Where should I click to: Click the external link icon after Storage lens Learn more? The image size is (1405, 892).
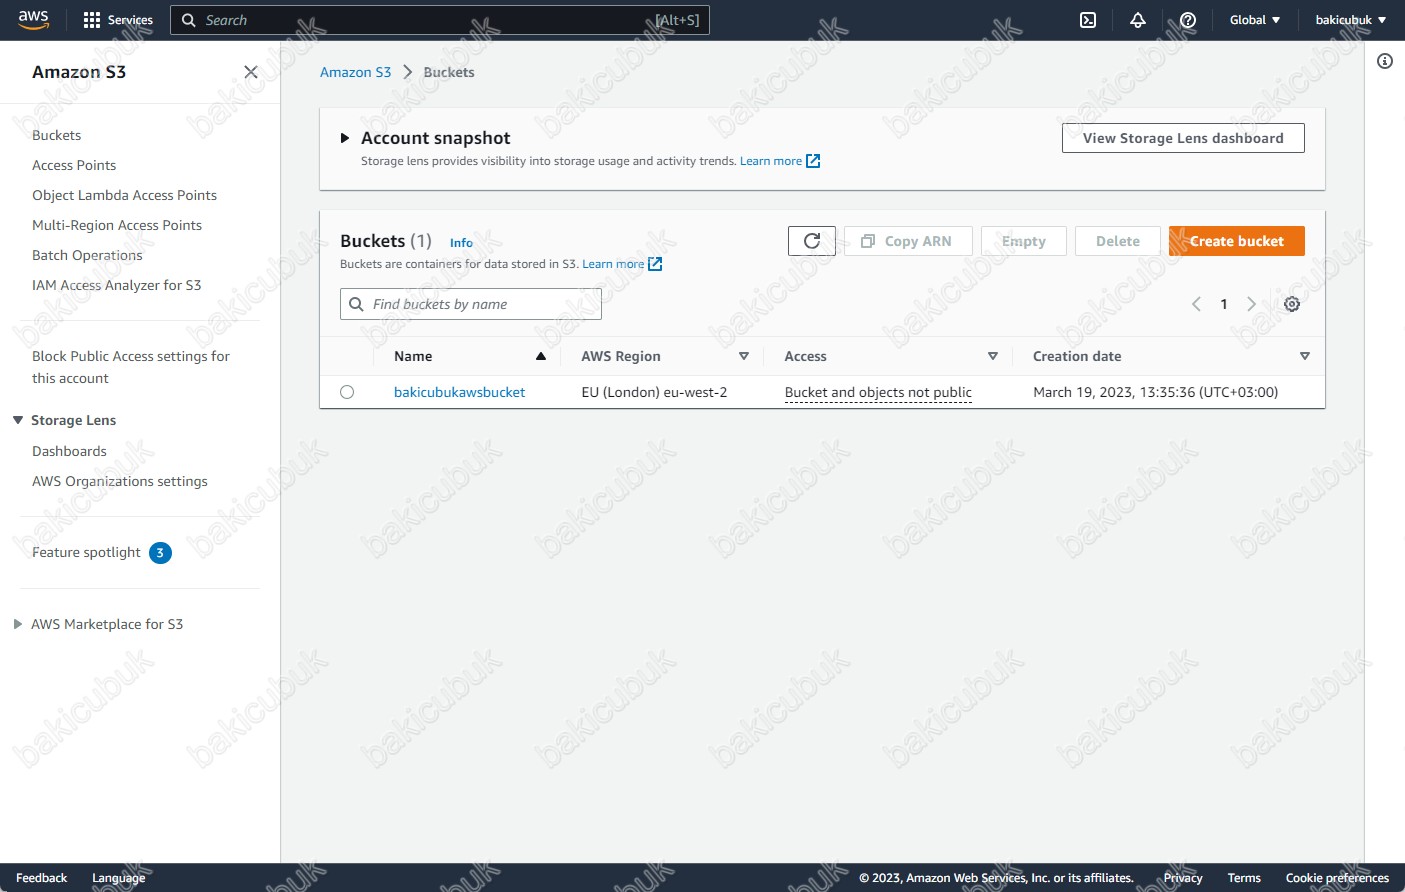pyautogui.click(x=813, y=161)
